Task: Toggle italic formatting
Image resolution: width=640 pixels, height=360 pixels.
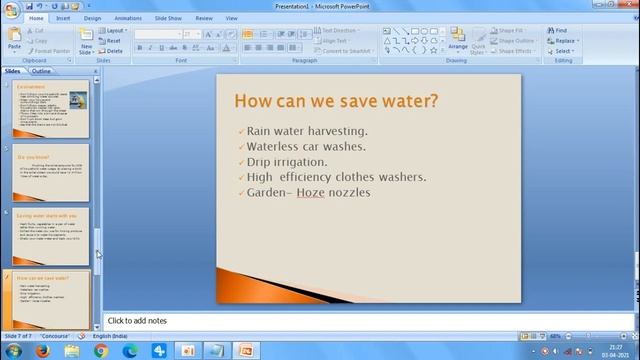Action: 151,48
